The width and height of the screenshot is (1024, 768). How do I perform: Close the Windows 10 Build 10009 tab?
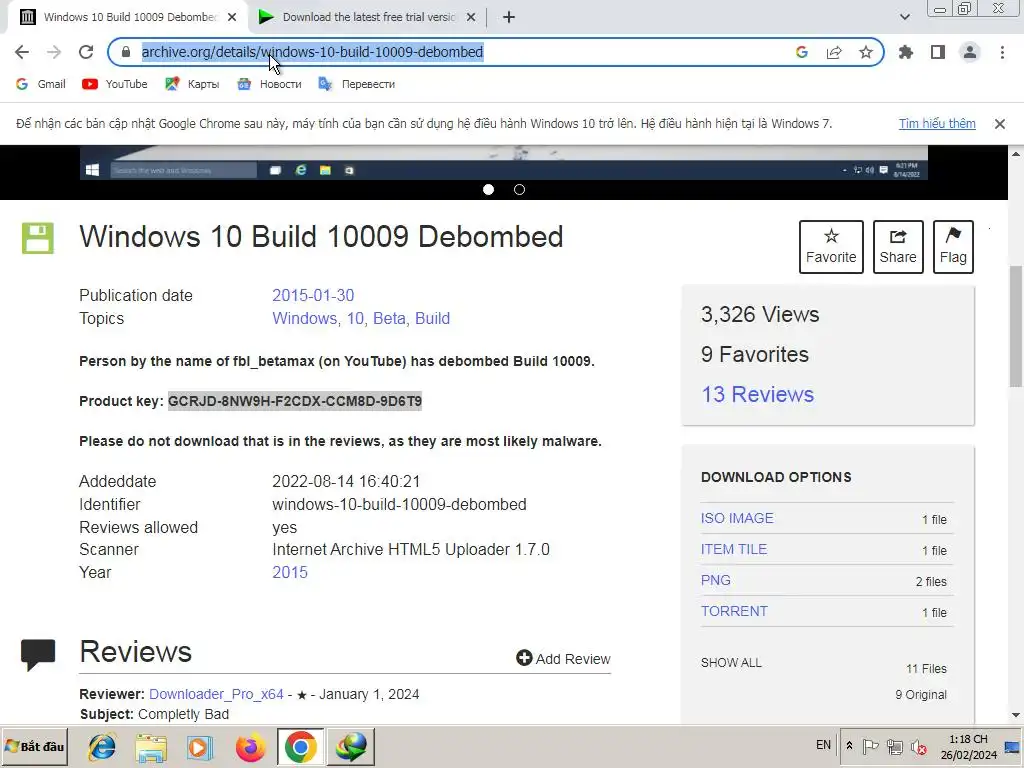coord(232,17)
